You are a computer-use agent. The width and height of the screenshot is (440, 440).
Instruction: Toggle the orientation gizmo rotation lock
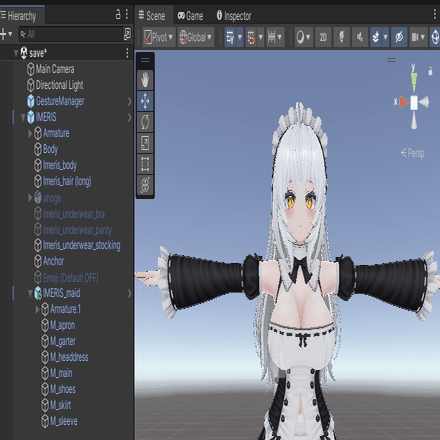point(430,71)
